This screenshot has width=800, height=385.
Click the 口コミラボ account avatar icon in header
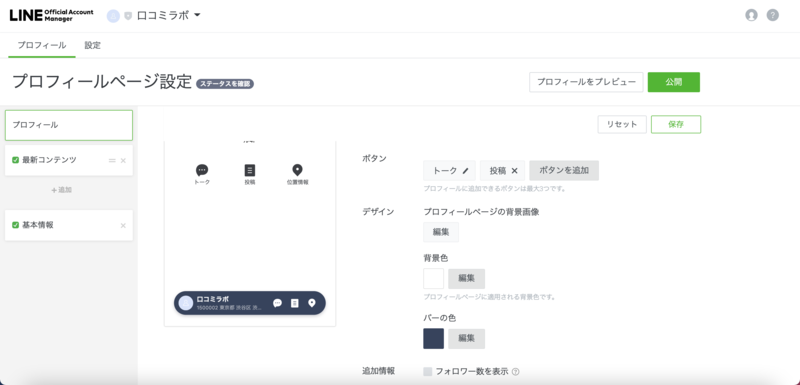(x=113, y=16)
